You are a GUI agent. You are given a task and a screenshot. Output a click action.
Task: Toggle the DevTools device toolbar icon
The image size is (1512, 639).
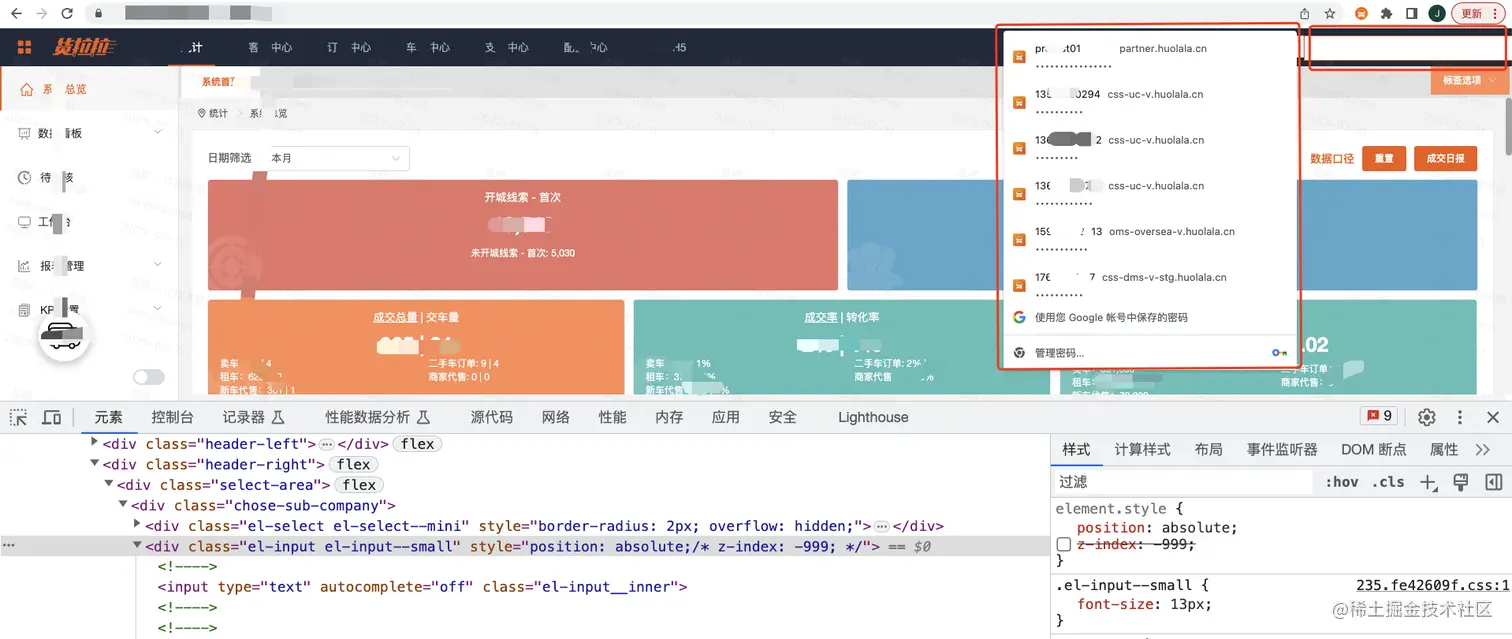coord(52,417)
